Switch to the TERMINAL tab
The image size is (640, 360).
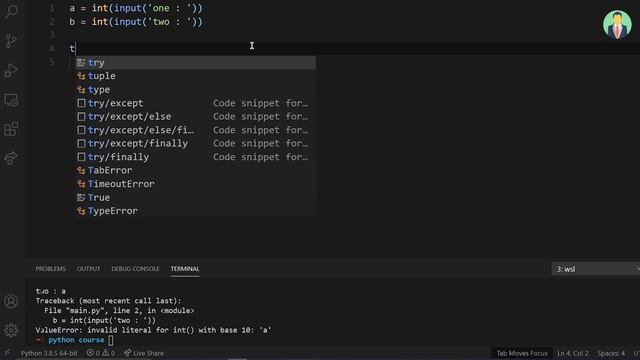(185, 269)
